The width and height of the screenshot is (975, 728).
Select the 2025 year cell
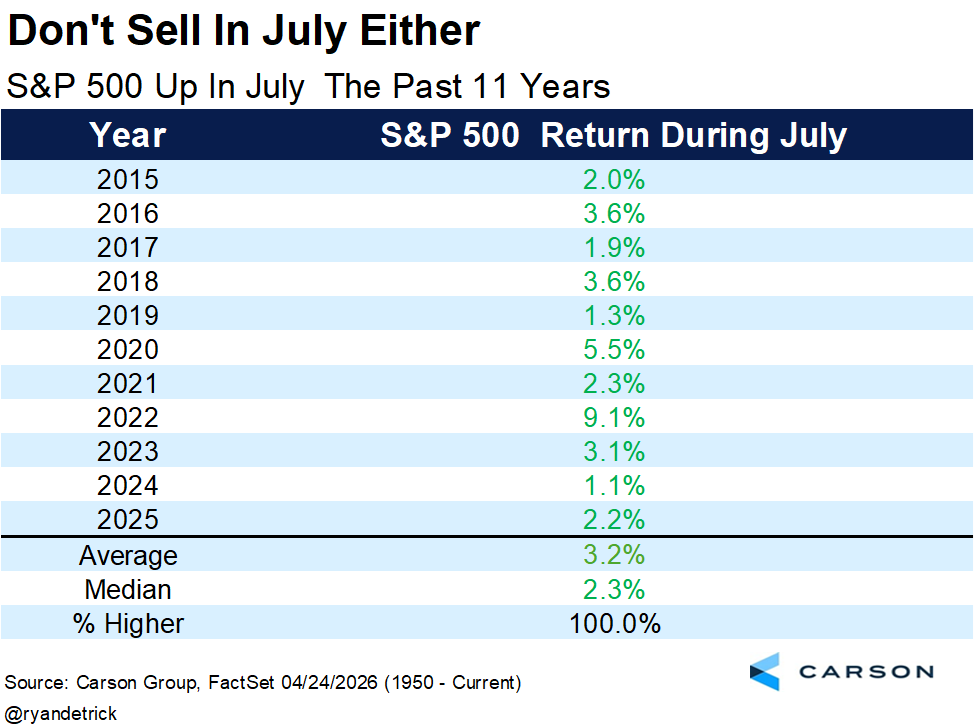pos(127,520)
